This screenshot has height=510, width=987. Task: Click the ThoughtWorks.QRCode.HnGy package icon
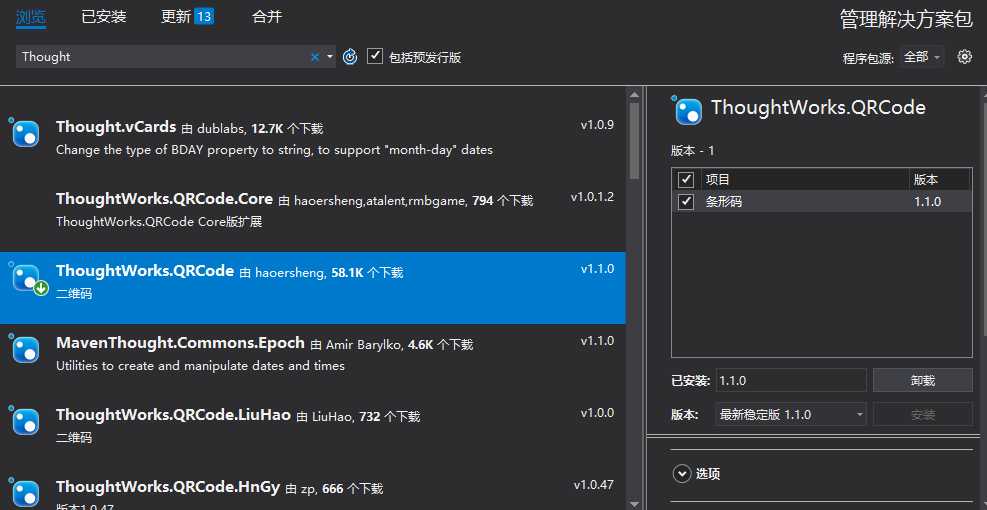point(26,494)
